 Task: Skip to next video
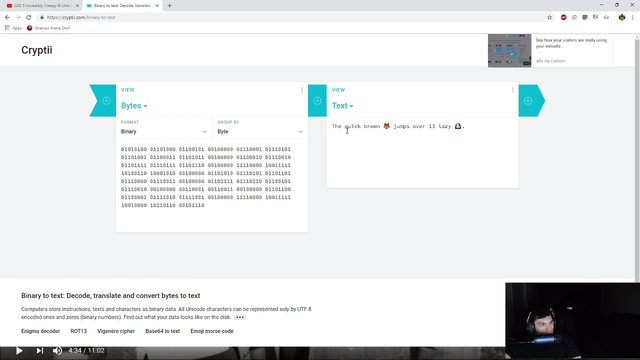coord(40,351)
